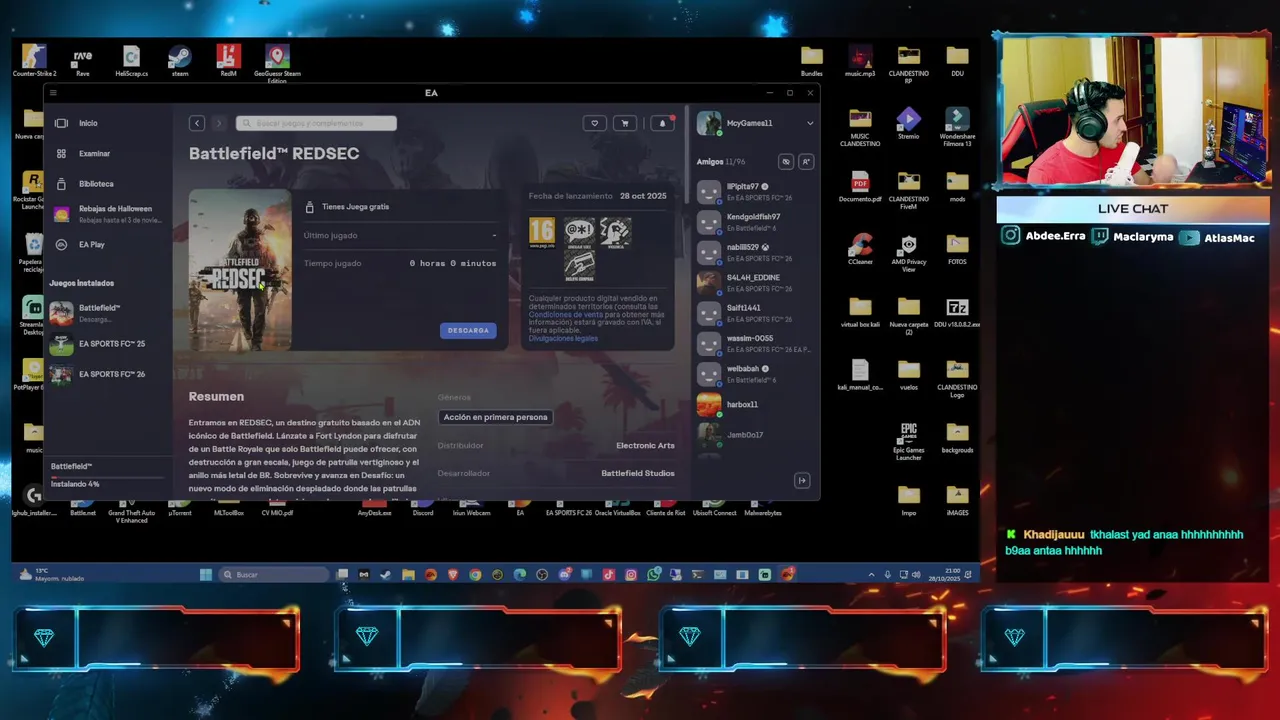Open Counter-Strike 2 desktop icon
The image size is (1280, 720).
pos(34,61)
